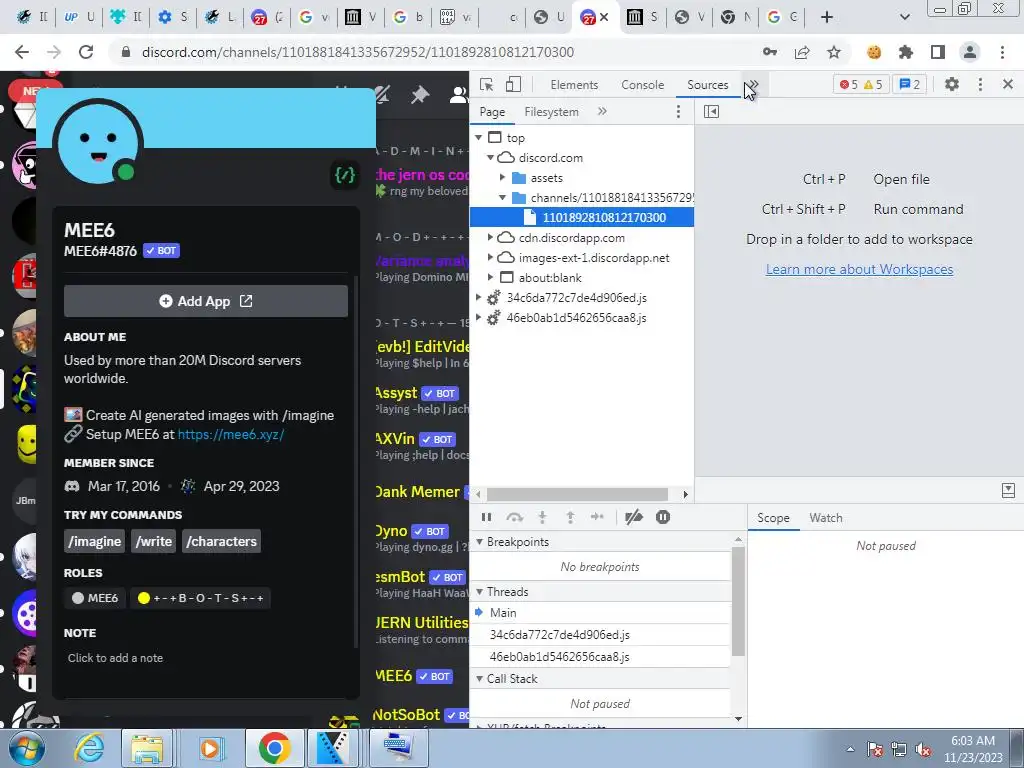
Task: Open the Scope tab
Action: (x=773, y=518)
